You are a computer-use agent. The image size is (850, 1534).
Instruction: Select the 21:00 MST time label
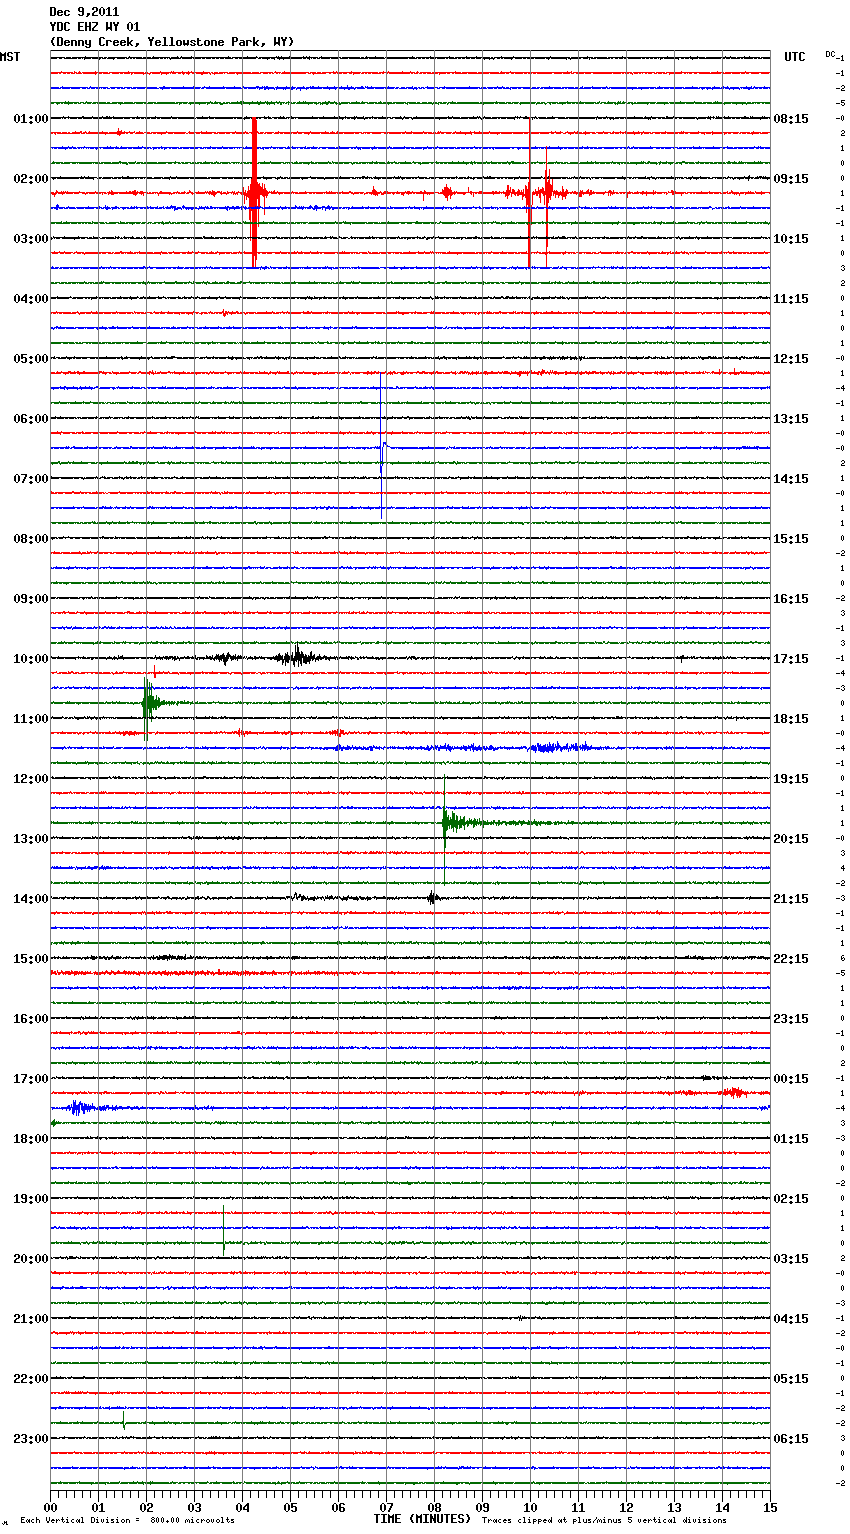[31, 1319]
